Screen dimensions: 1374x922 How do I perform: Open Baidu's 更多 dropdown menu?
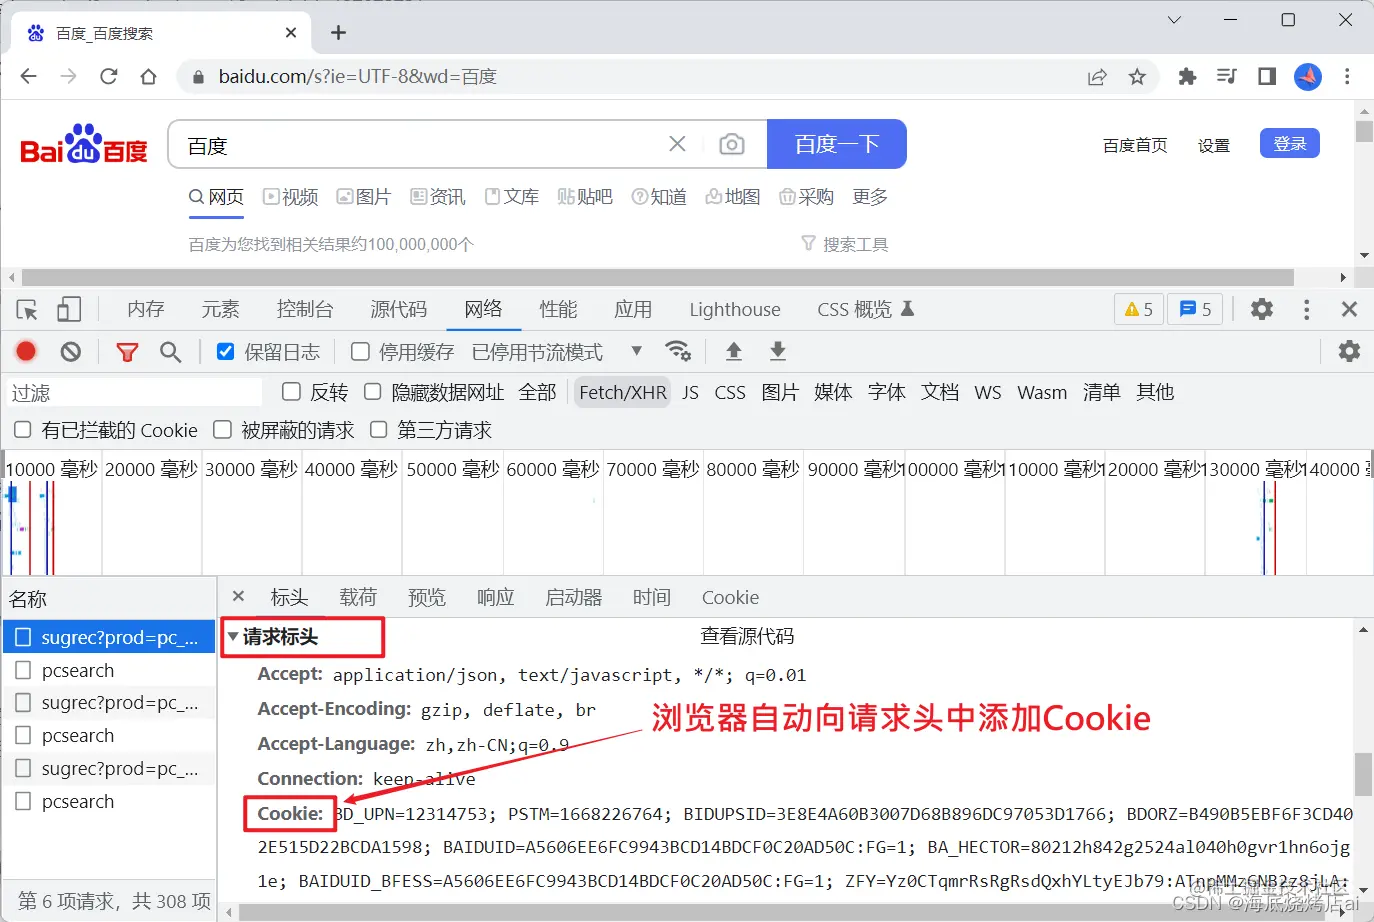(x=868, y=197)
